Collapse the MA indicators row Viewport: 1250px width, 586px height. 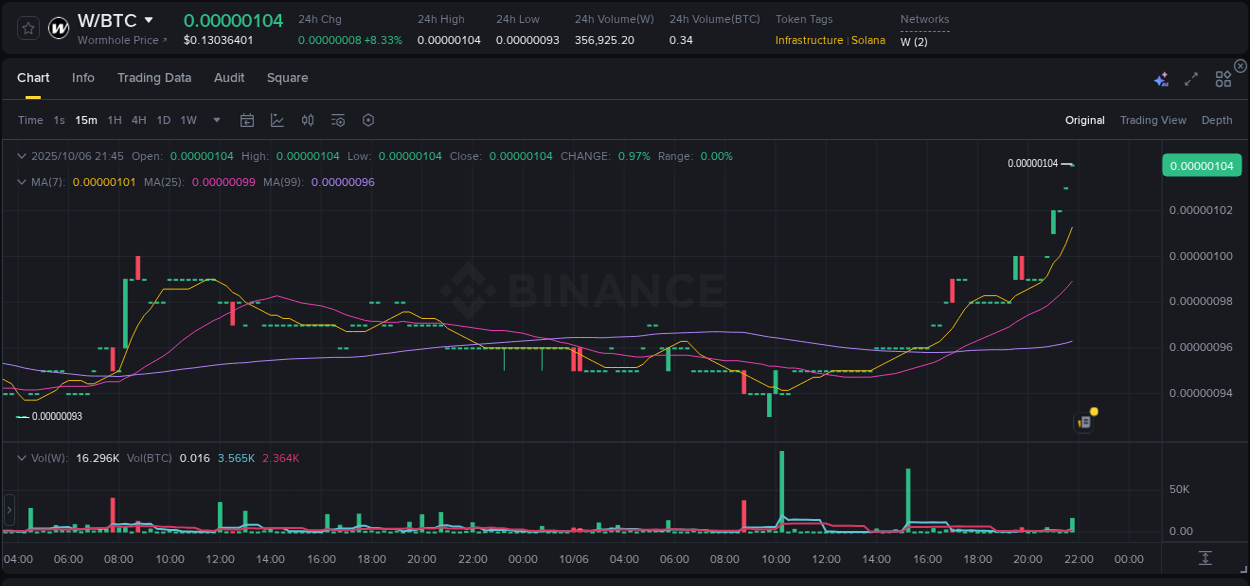click(21, 182)
